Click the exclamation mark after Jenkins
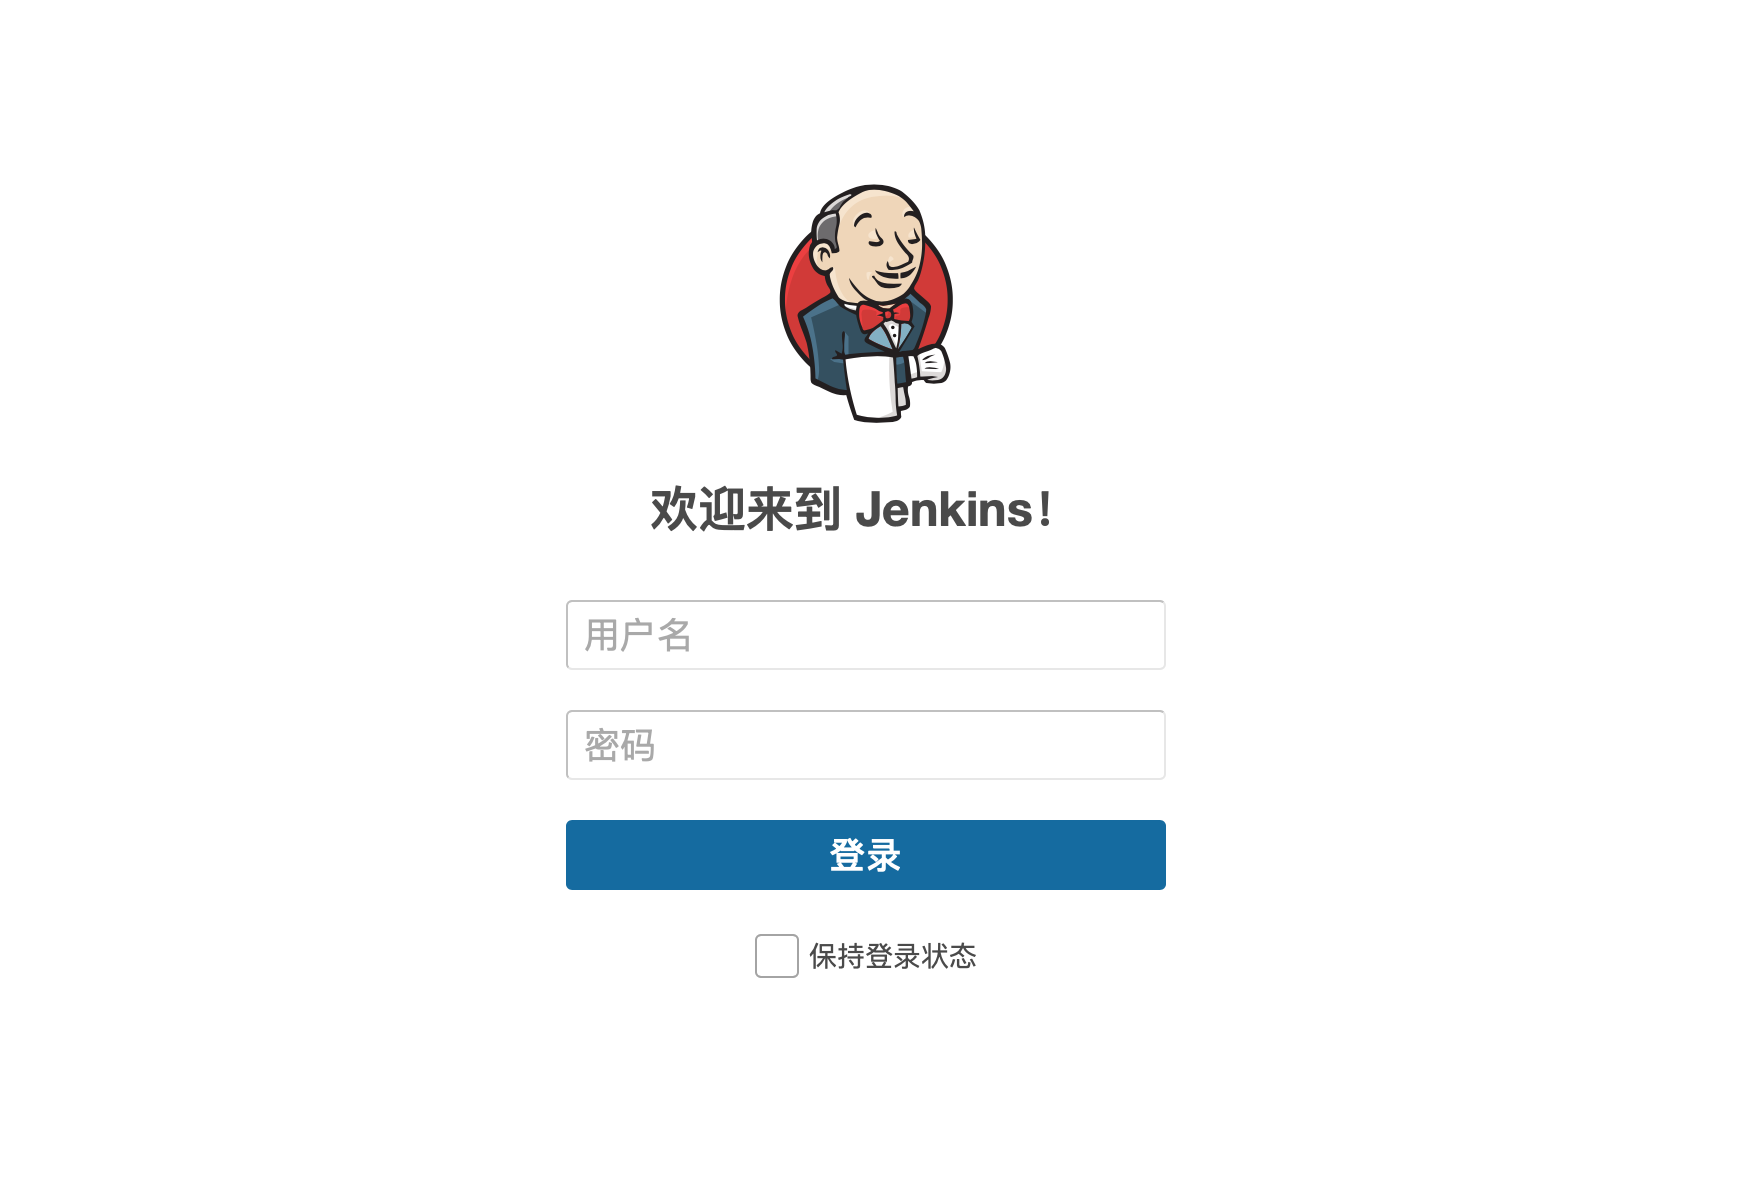The height and width of the screenshot is (1182, 1754). (x=1045, y=509)
